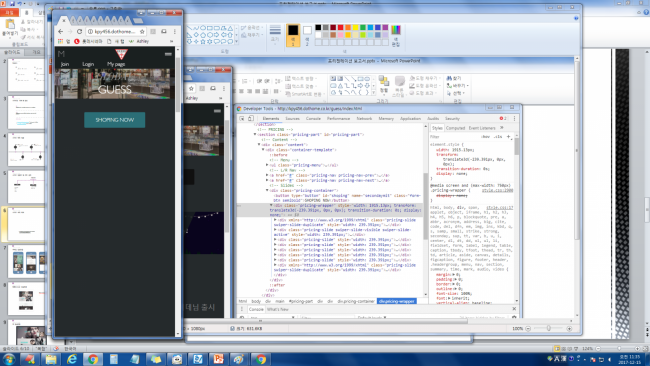This screenshot has height=366, width=650.
Task: Open the style.css:2908 source link
Action: pyautogui.click(x=497, y=190)
